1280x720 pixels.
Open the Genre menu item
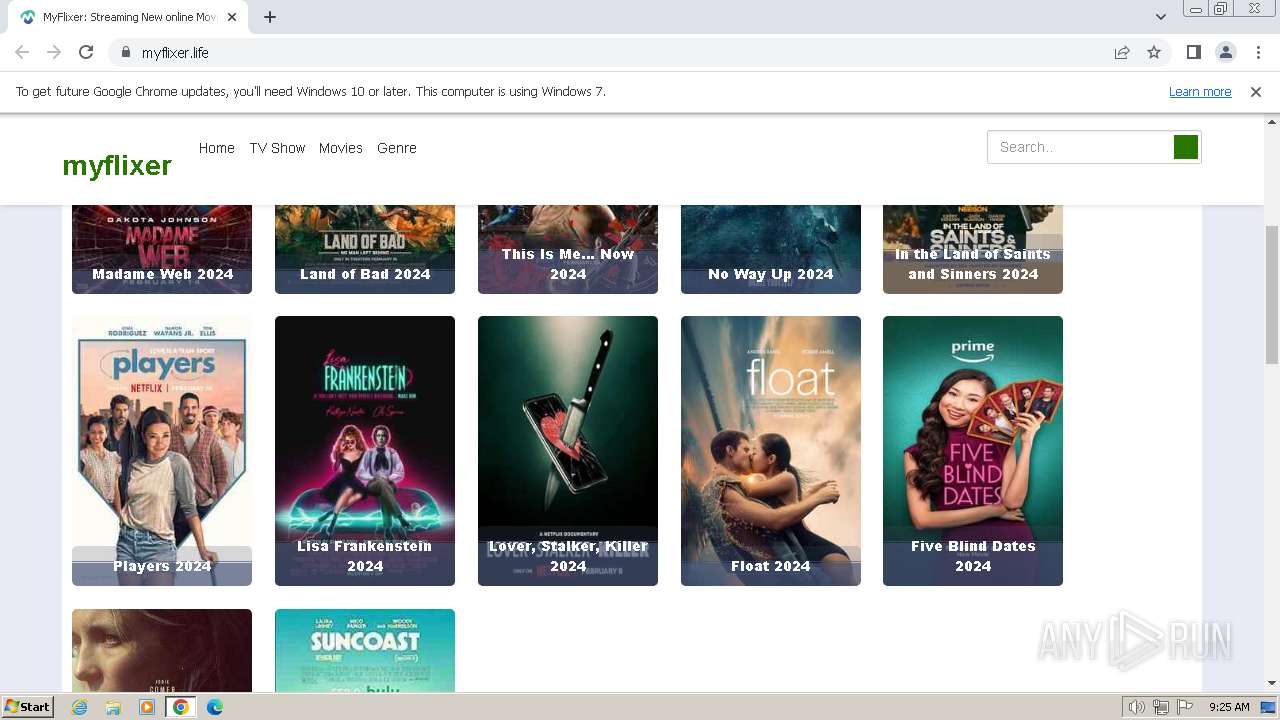click(397, 148)
